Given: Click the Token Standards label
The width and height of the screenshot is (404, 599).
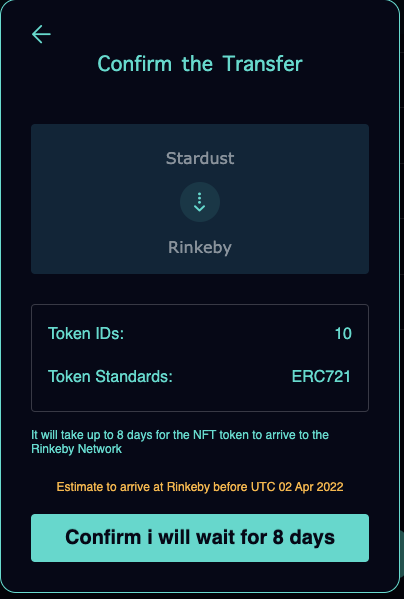Looking at the screenshot, I should click(x=110, y=377).
